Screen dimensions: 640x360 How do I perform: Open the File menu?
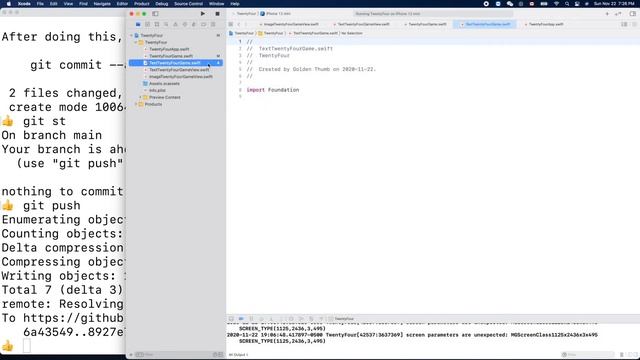(x=40, y=4)
